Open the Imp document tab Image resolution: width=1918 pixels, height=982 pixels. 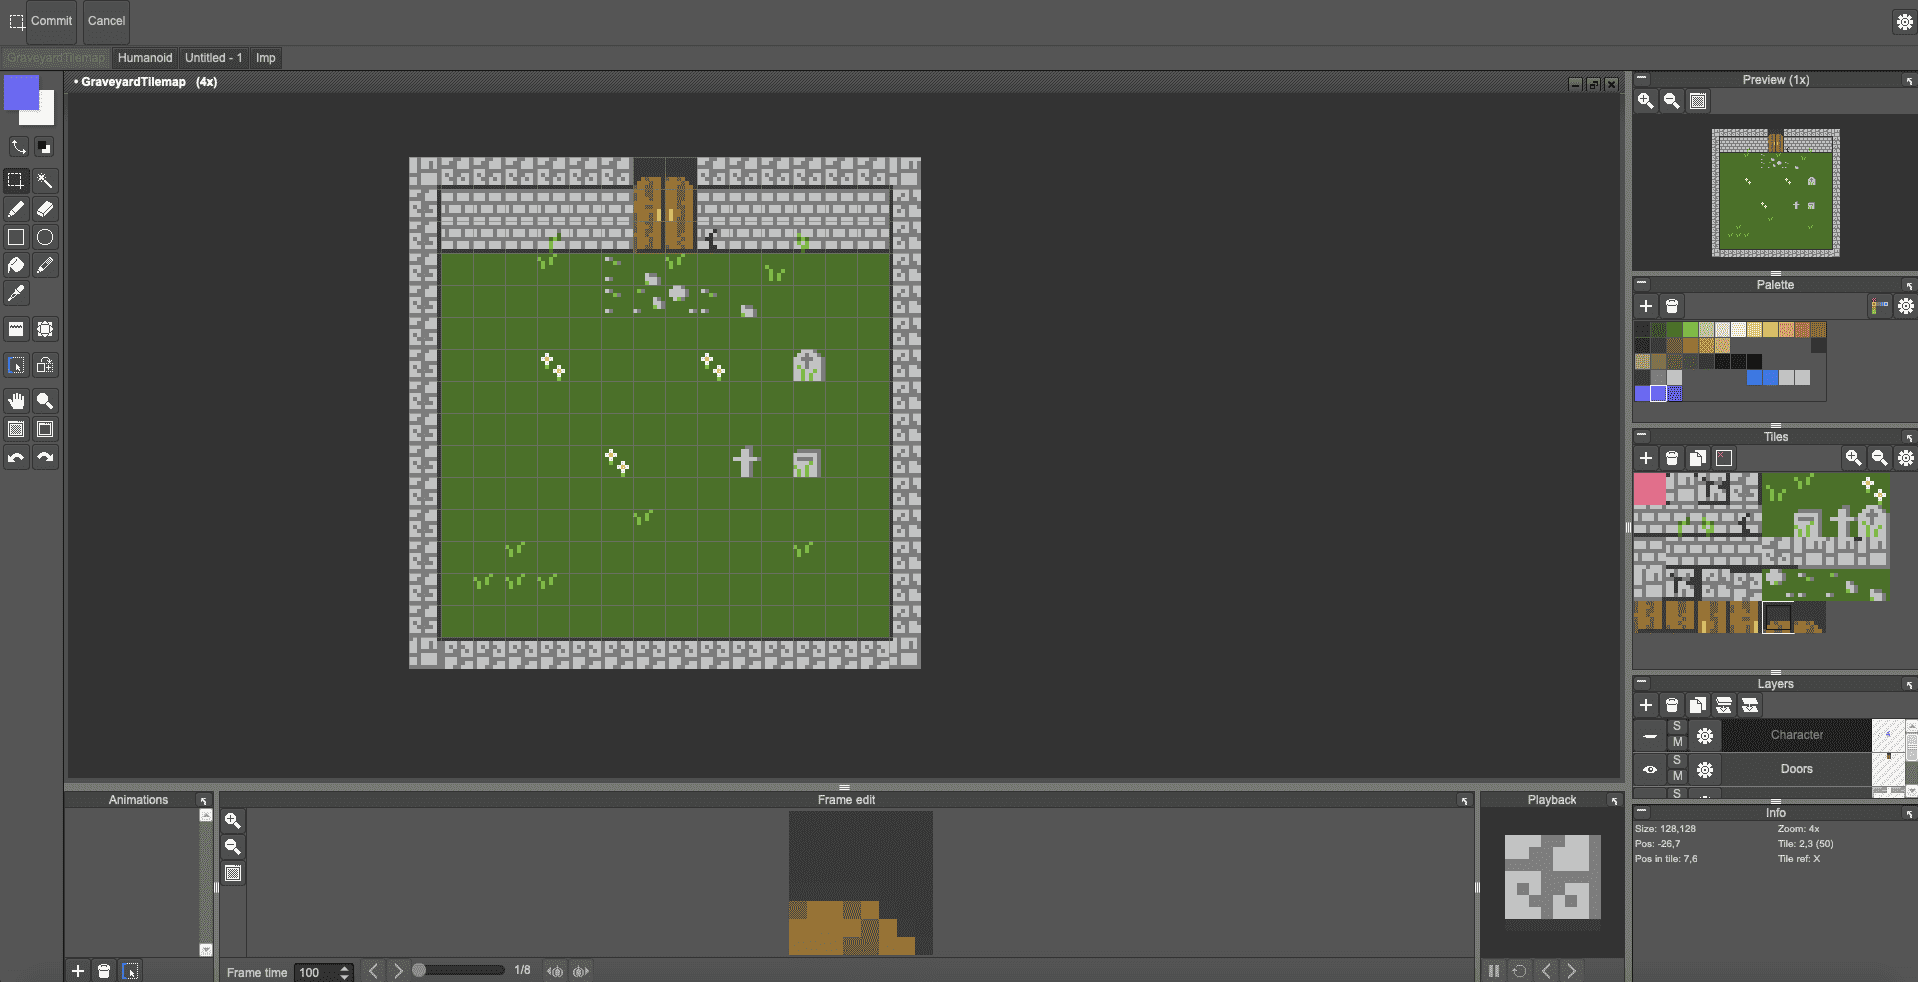pos(265,58)
